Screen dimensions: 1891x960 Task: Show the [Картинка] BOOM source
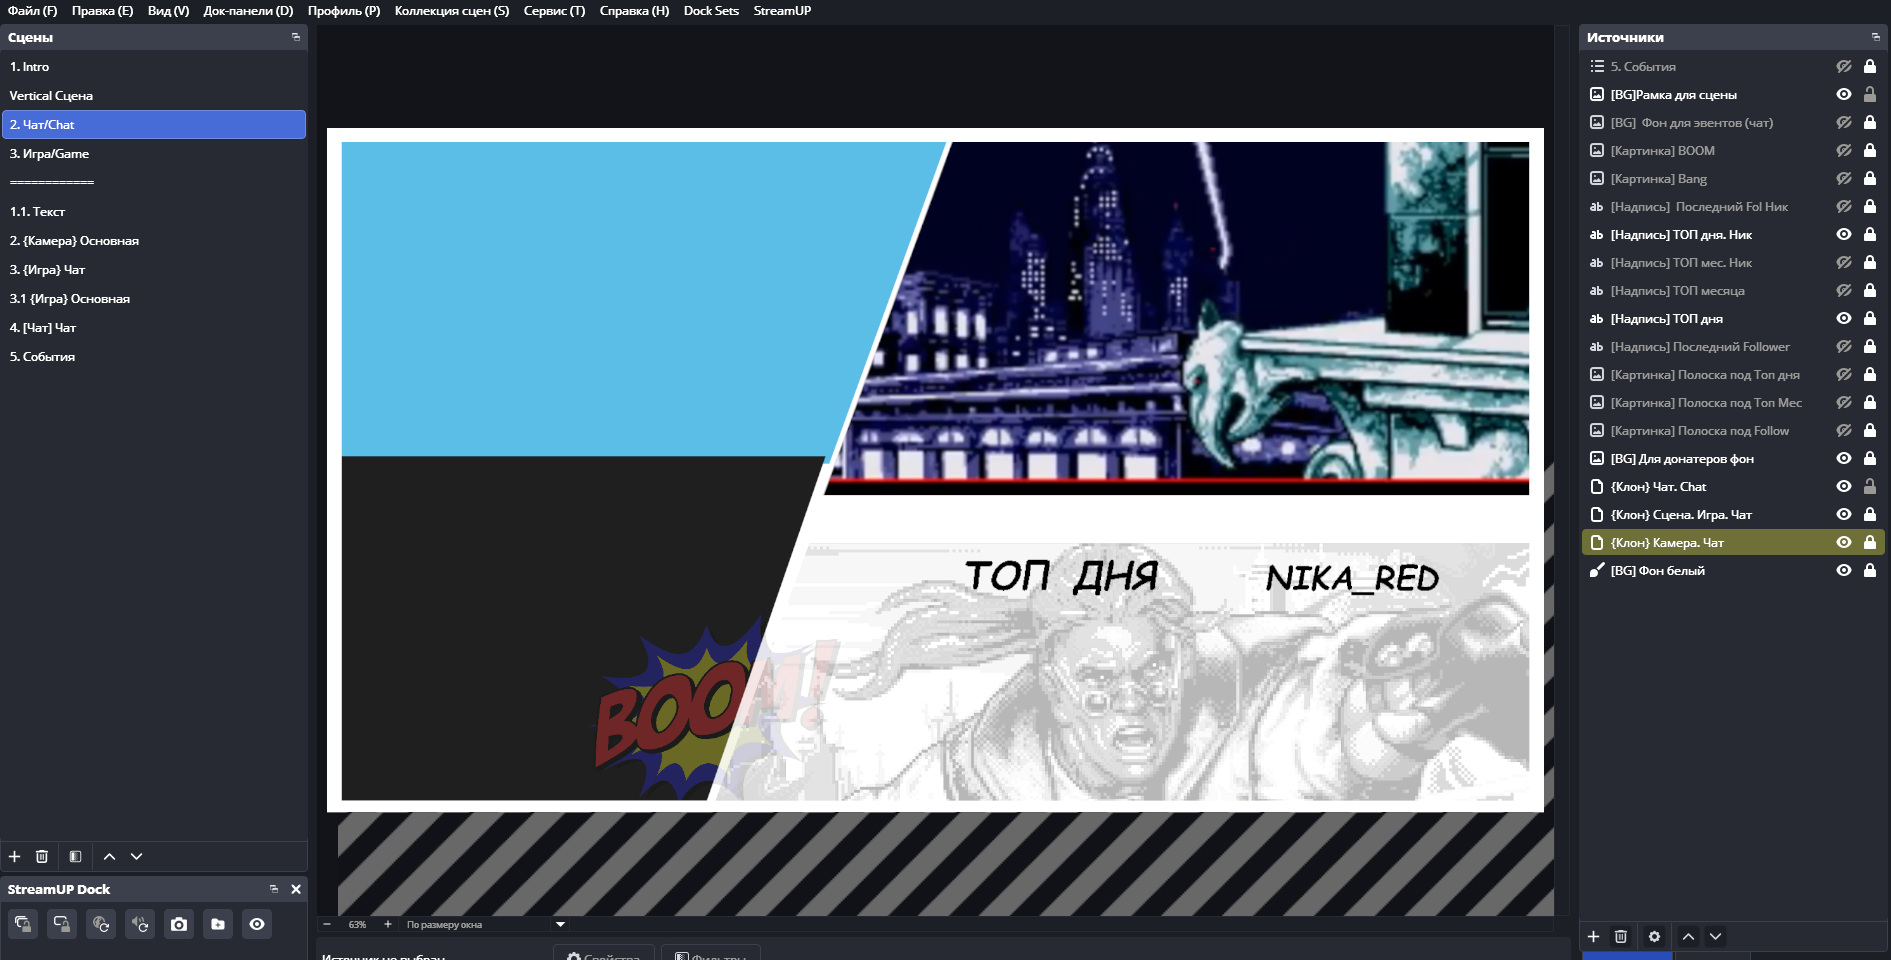click(1844, 151)
